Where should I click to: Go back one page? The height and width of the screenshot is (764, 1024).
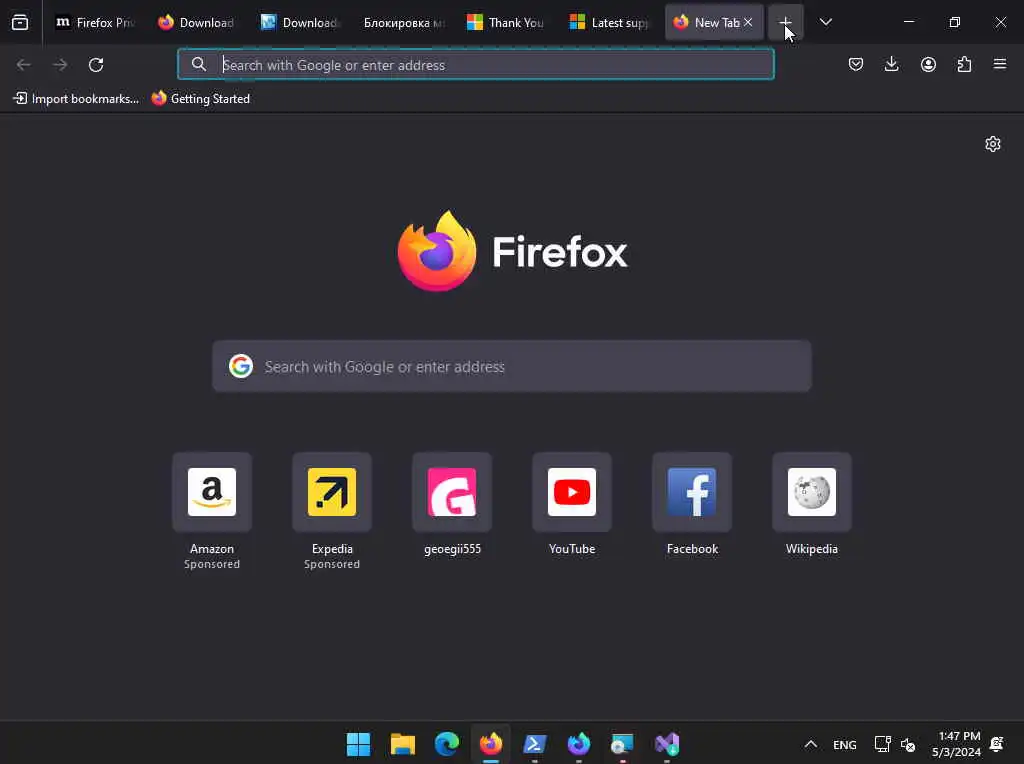pos(24,65)
